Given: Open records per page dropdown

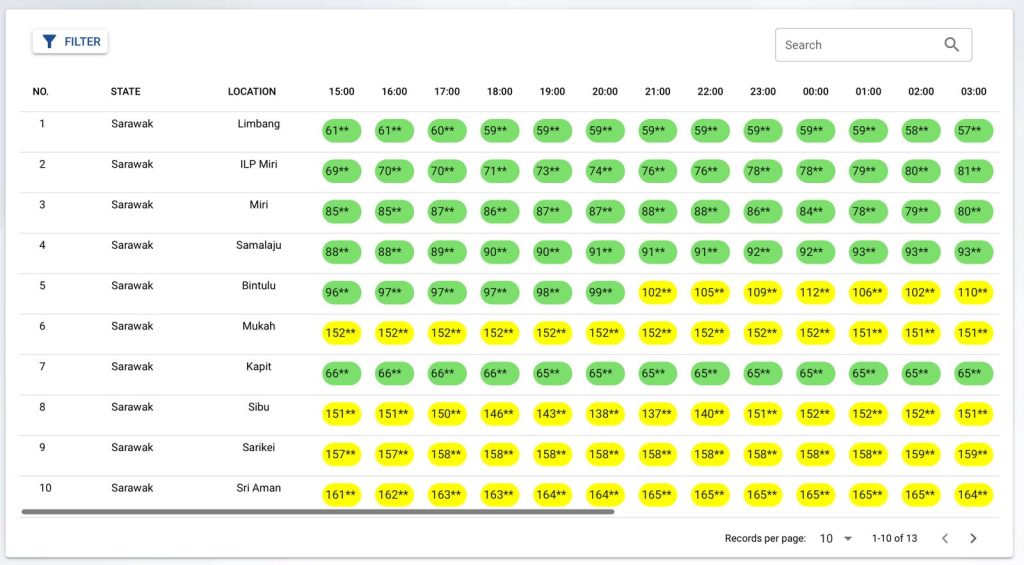Looking at the screenshot, I should 836,538.
